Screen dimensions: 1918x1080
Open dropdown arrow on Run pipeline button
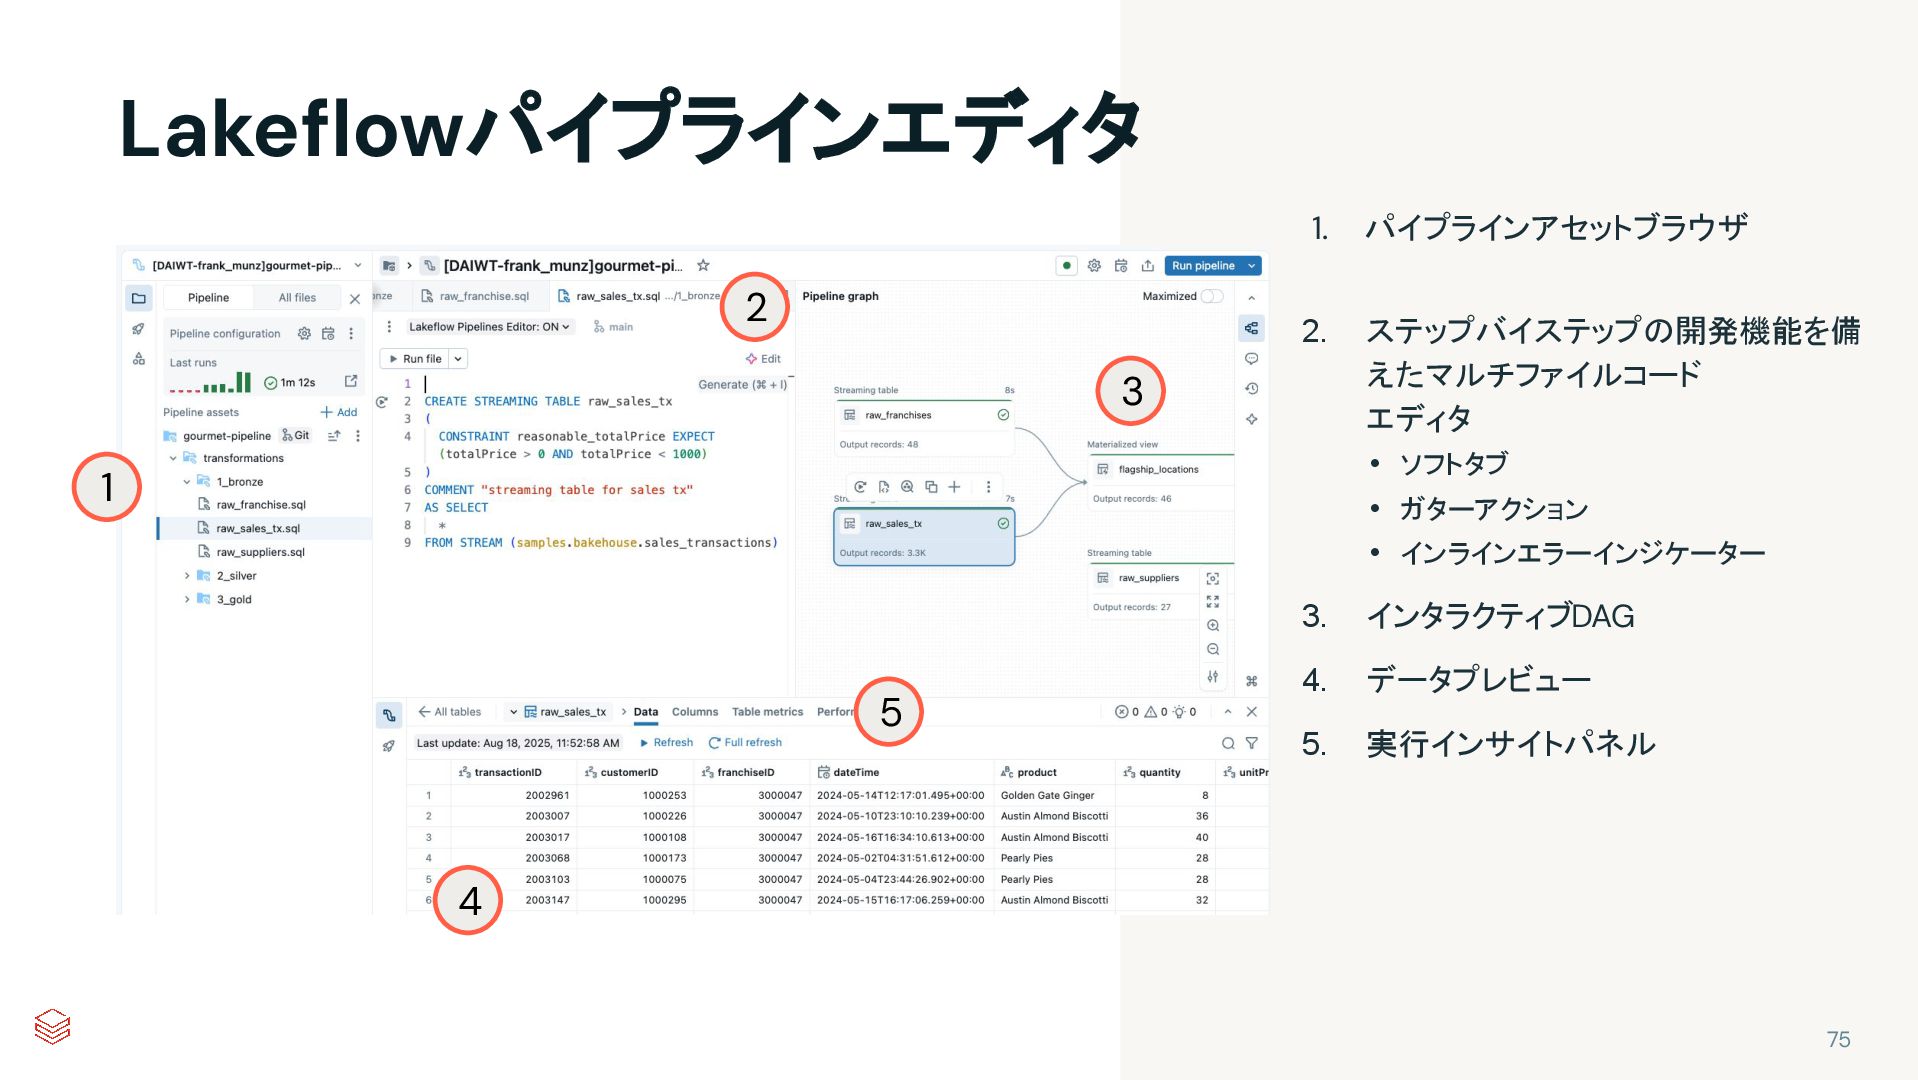coord(1251,266)
